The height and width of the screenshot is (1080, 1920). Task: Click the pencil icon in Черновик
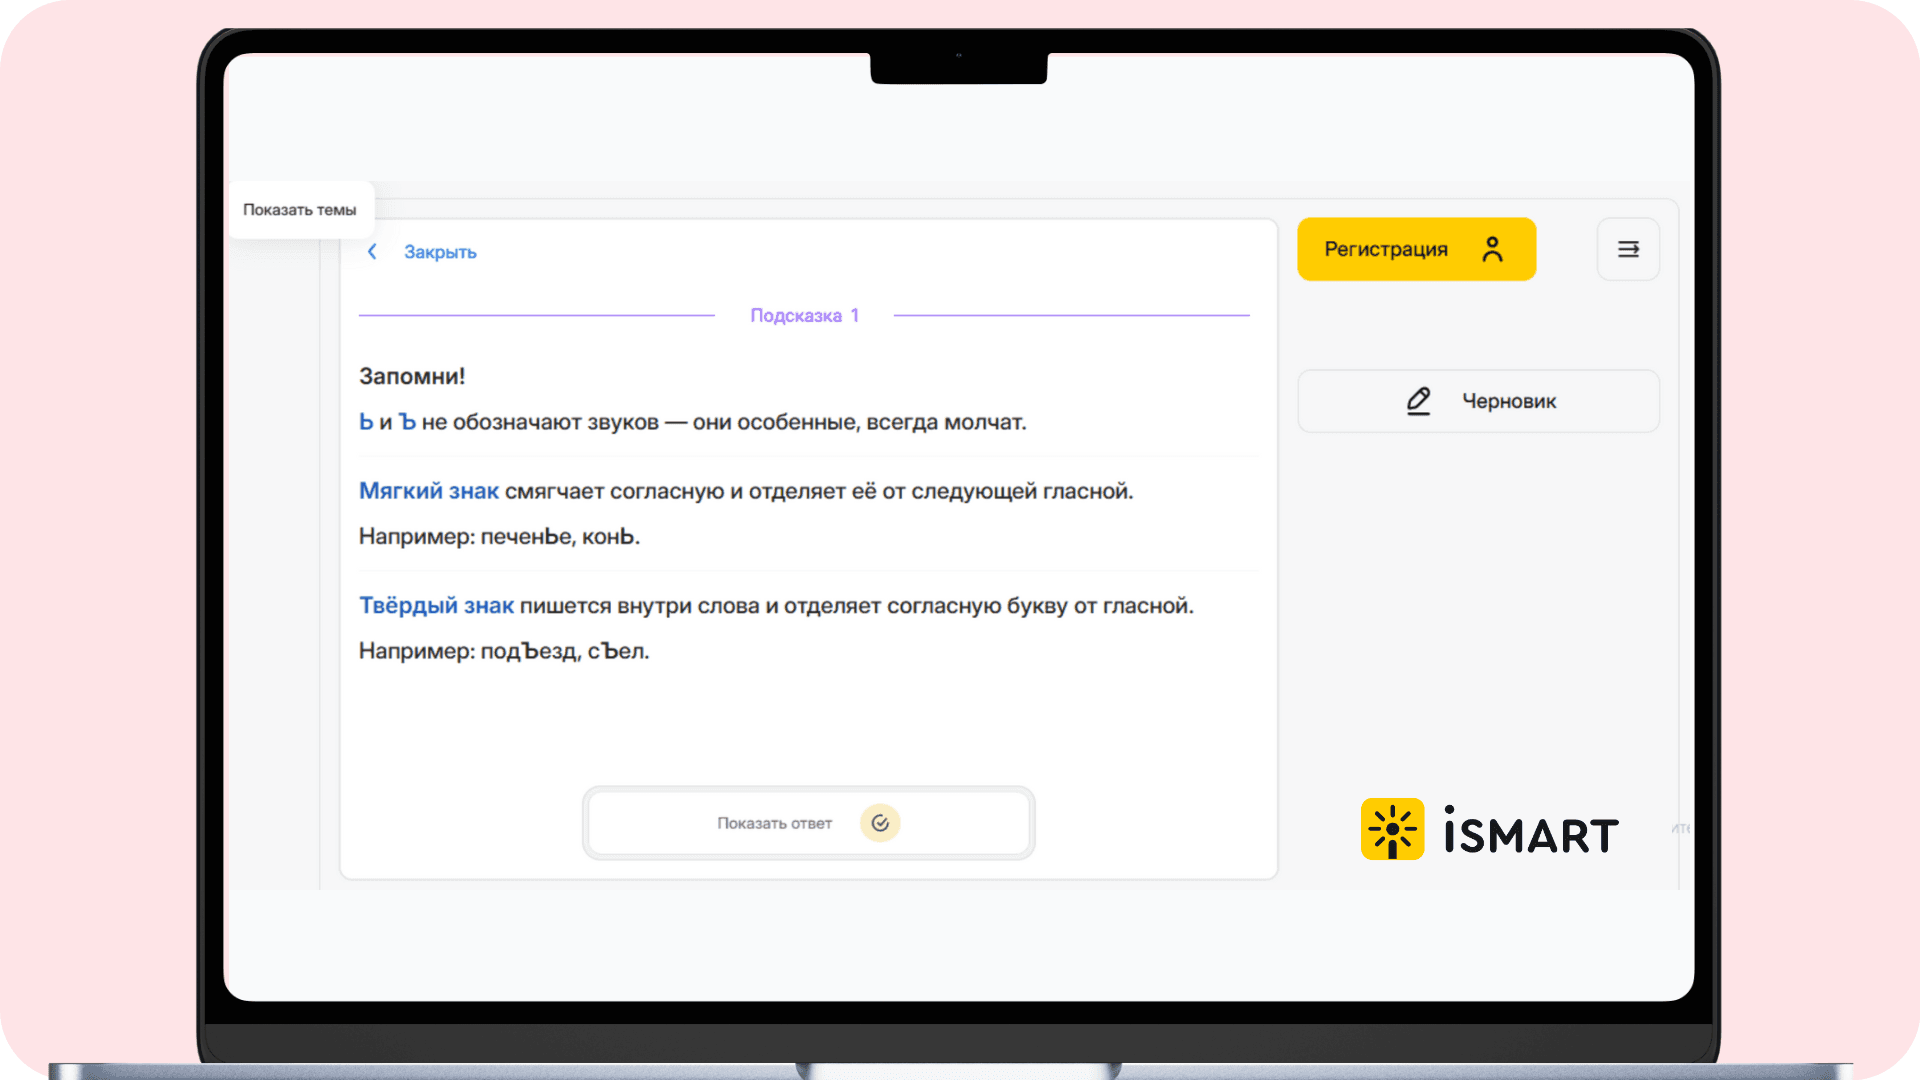click(x=1418, y=401)
